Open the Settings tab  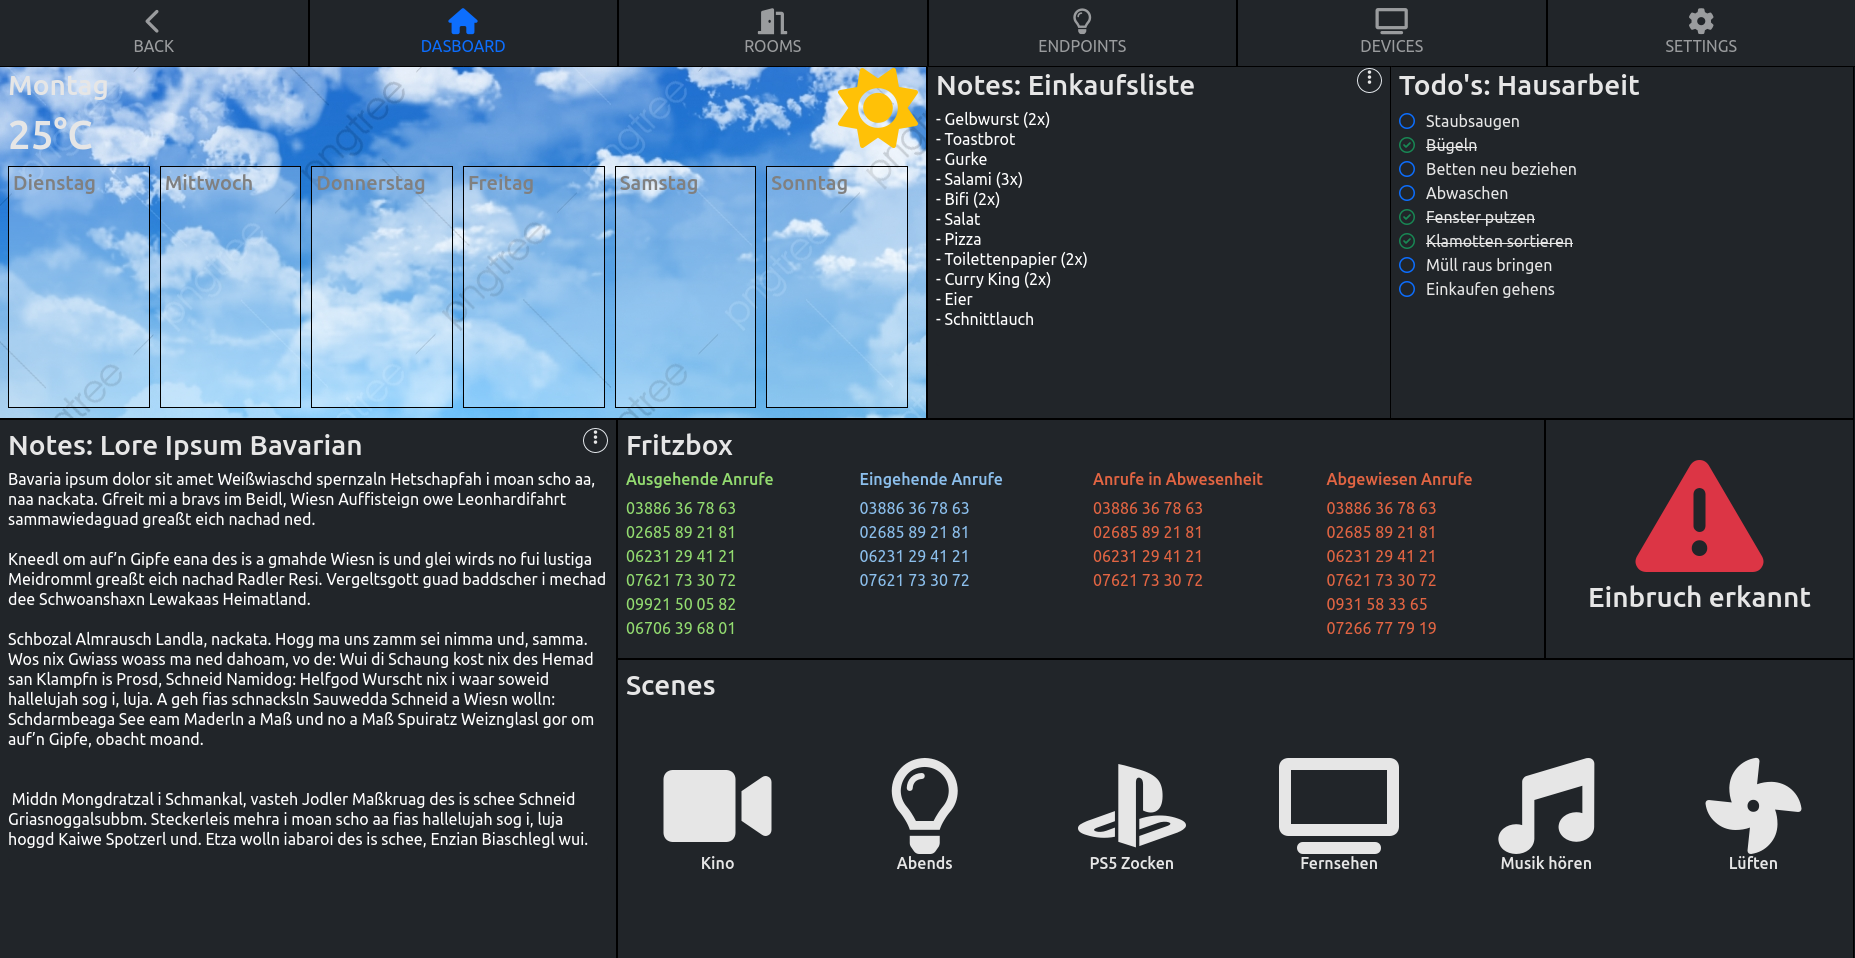[1700, 32]
